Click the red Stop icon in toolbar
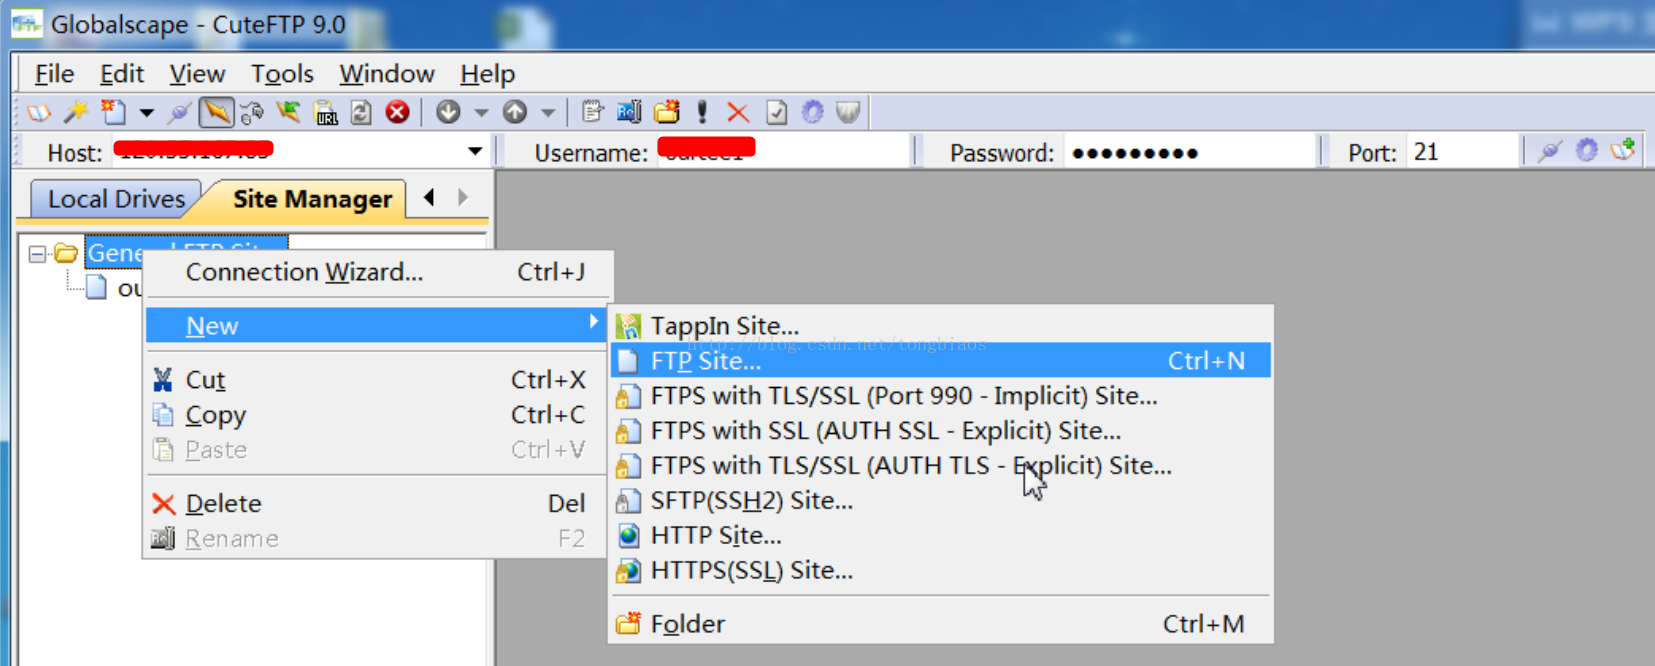1655x666 pixels. coord(398,112)
